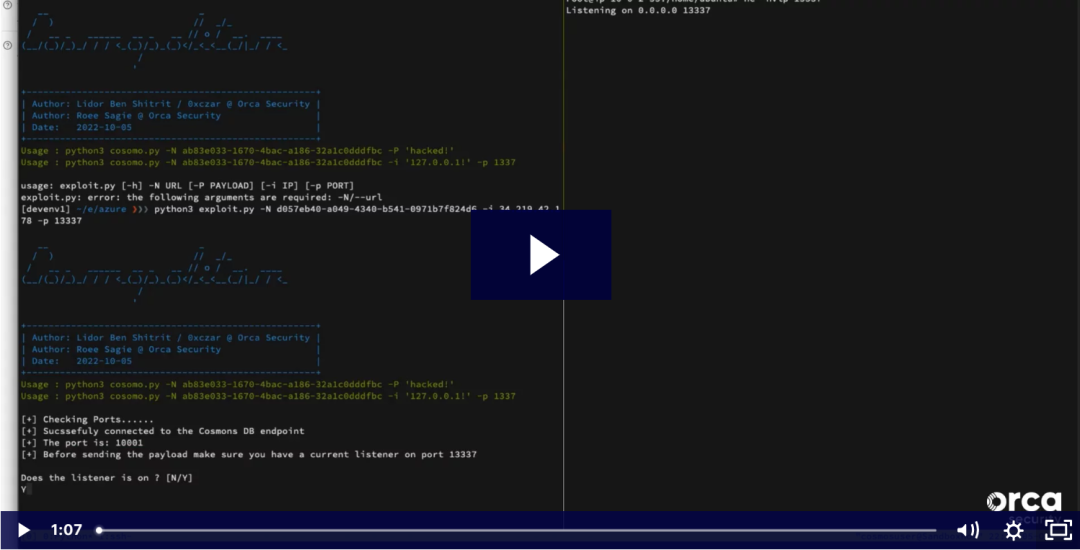Click the second question-mark help icon
This screenshot has width=1080, height=550.
pos(8,45)
